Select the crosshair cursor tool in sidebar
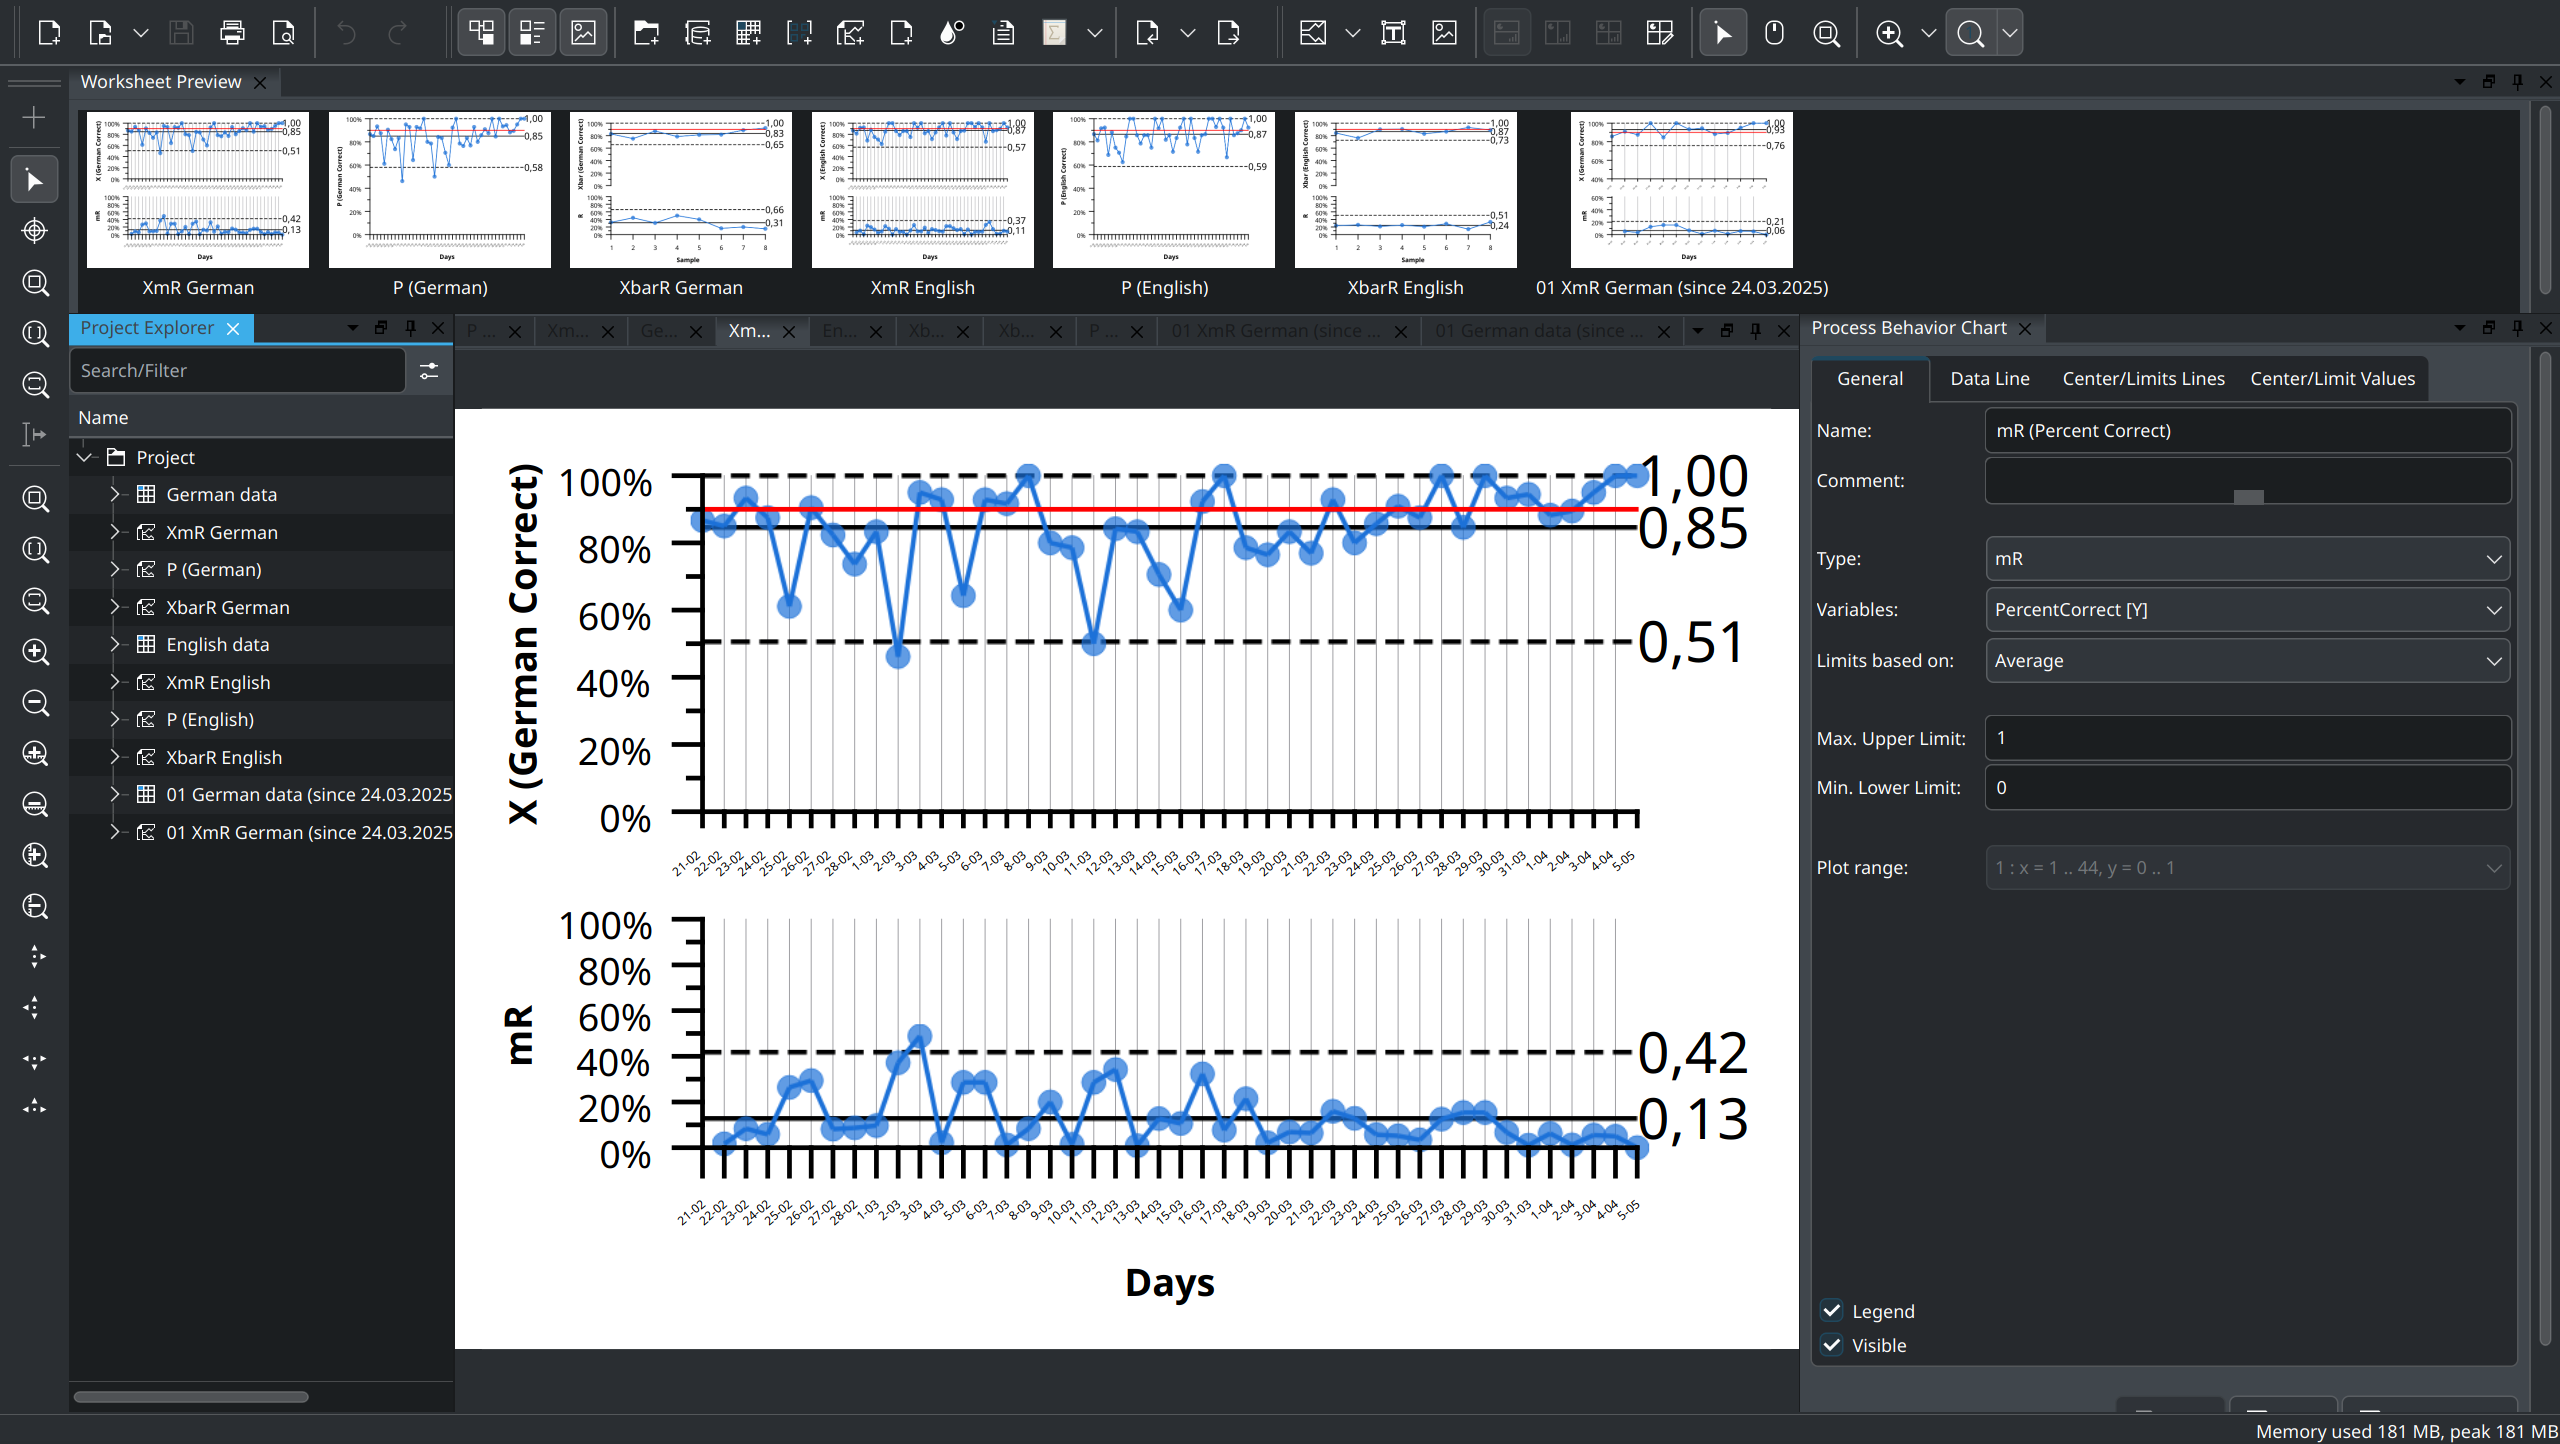The image size is (2560, 1444). [x=35, y=231]
